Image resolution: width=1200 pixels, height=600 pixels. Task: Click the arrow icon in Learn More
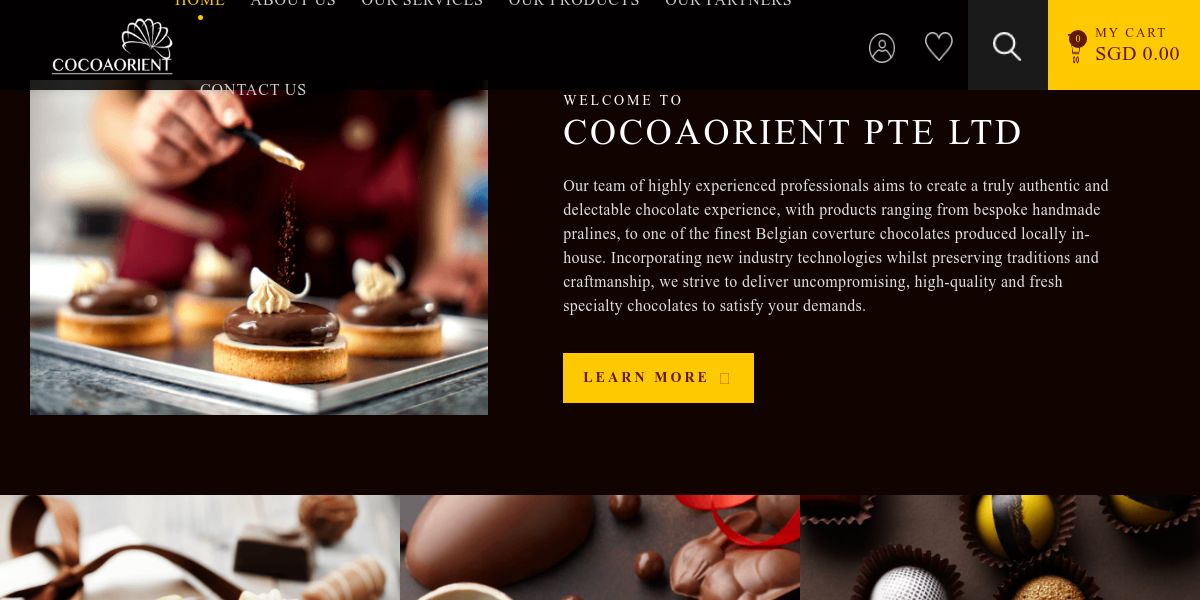point(726,378)
